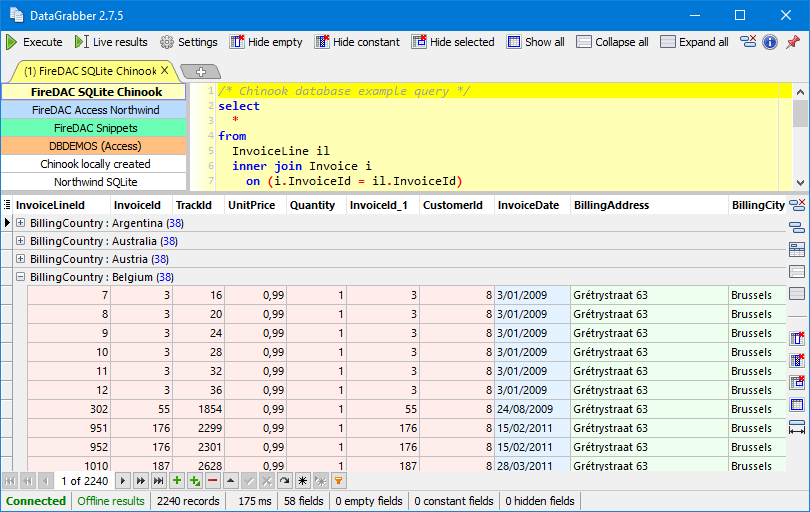Close the FireDAC SQLite Chinook tab
Viewport: 810px width, 512px height.
tap(165, 70)
